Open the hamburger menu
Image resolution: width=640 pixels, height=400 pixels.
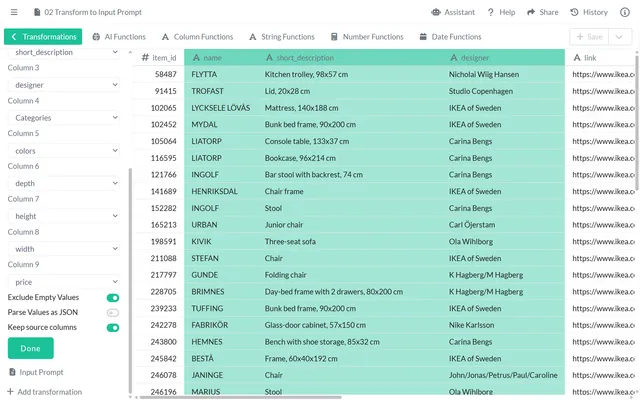[x=14, y=12]
